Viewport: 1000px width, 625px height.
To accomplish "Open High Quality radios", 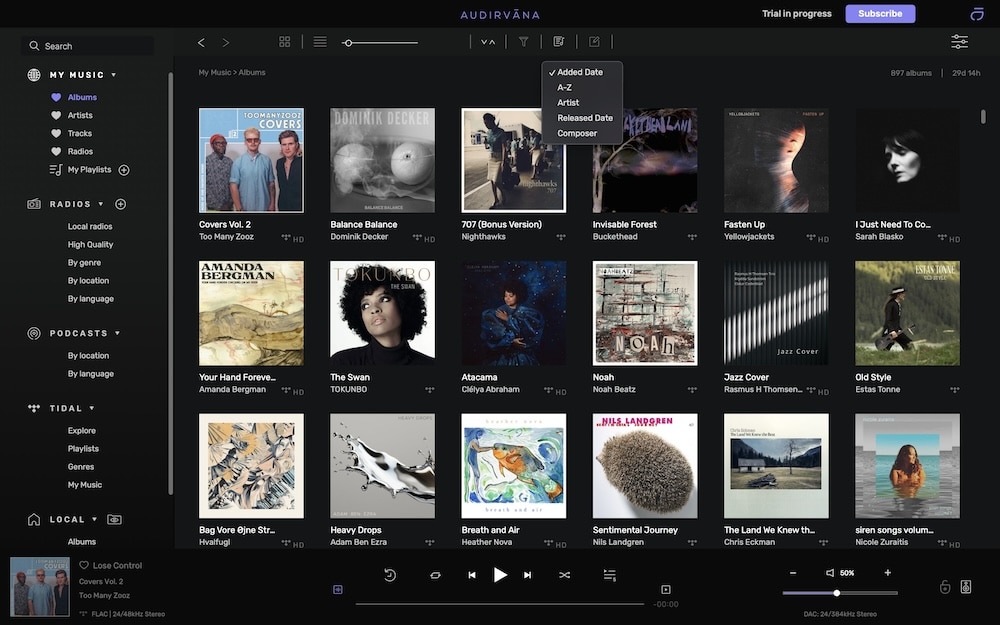I will pos(91,244).
